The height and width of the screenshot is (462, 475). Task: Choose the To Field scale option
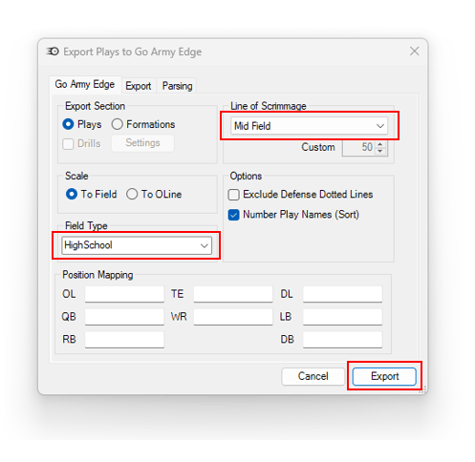(72, 194)
